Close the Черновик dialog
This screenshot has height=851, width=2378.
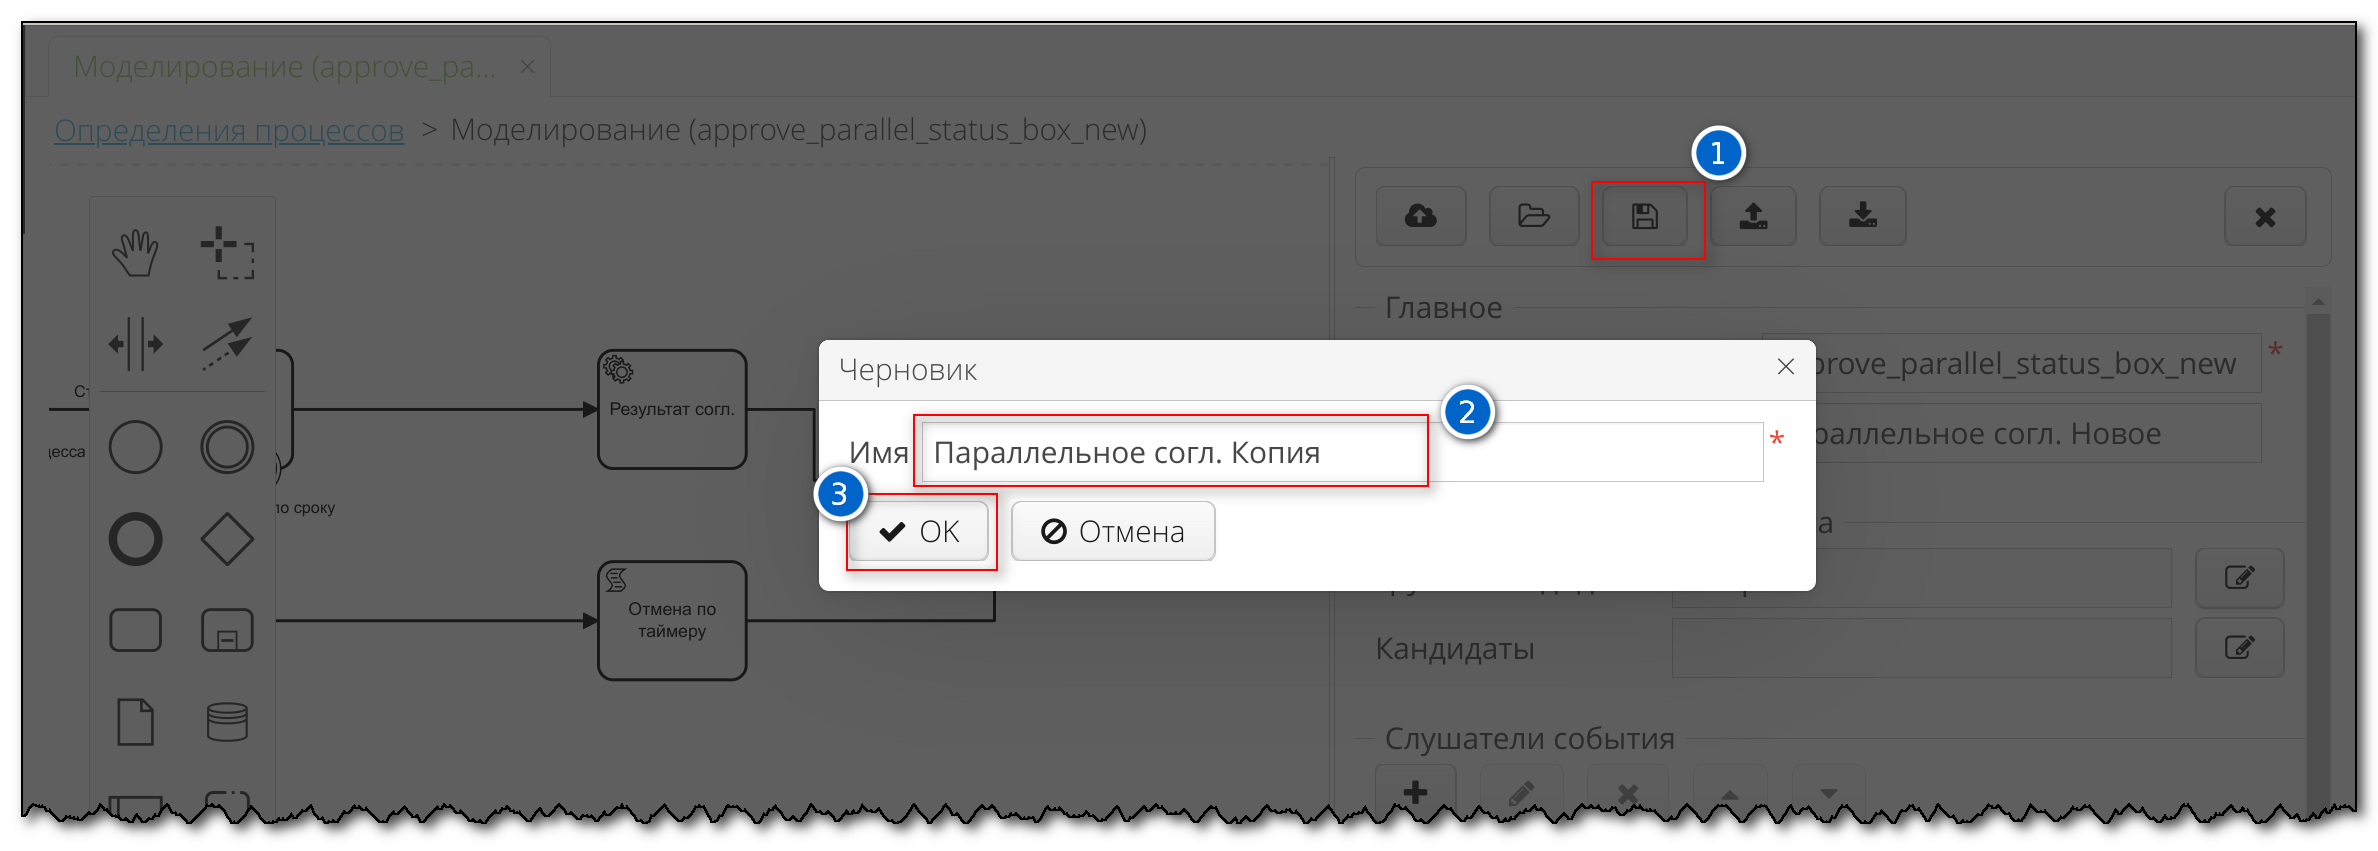click(x=1785, y=367)
